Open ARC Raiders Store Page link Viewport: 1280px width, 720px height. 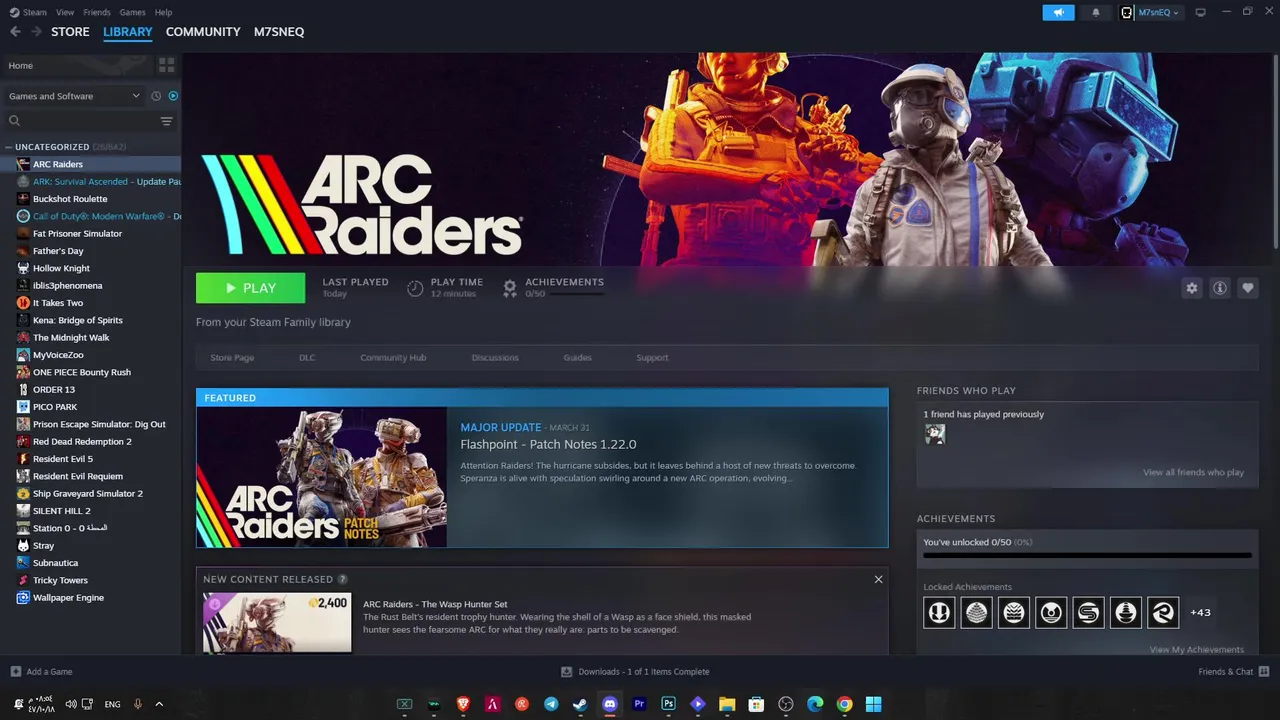tap(232, 358)
